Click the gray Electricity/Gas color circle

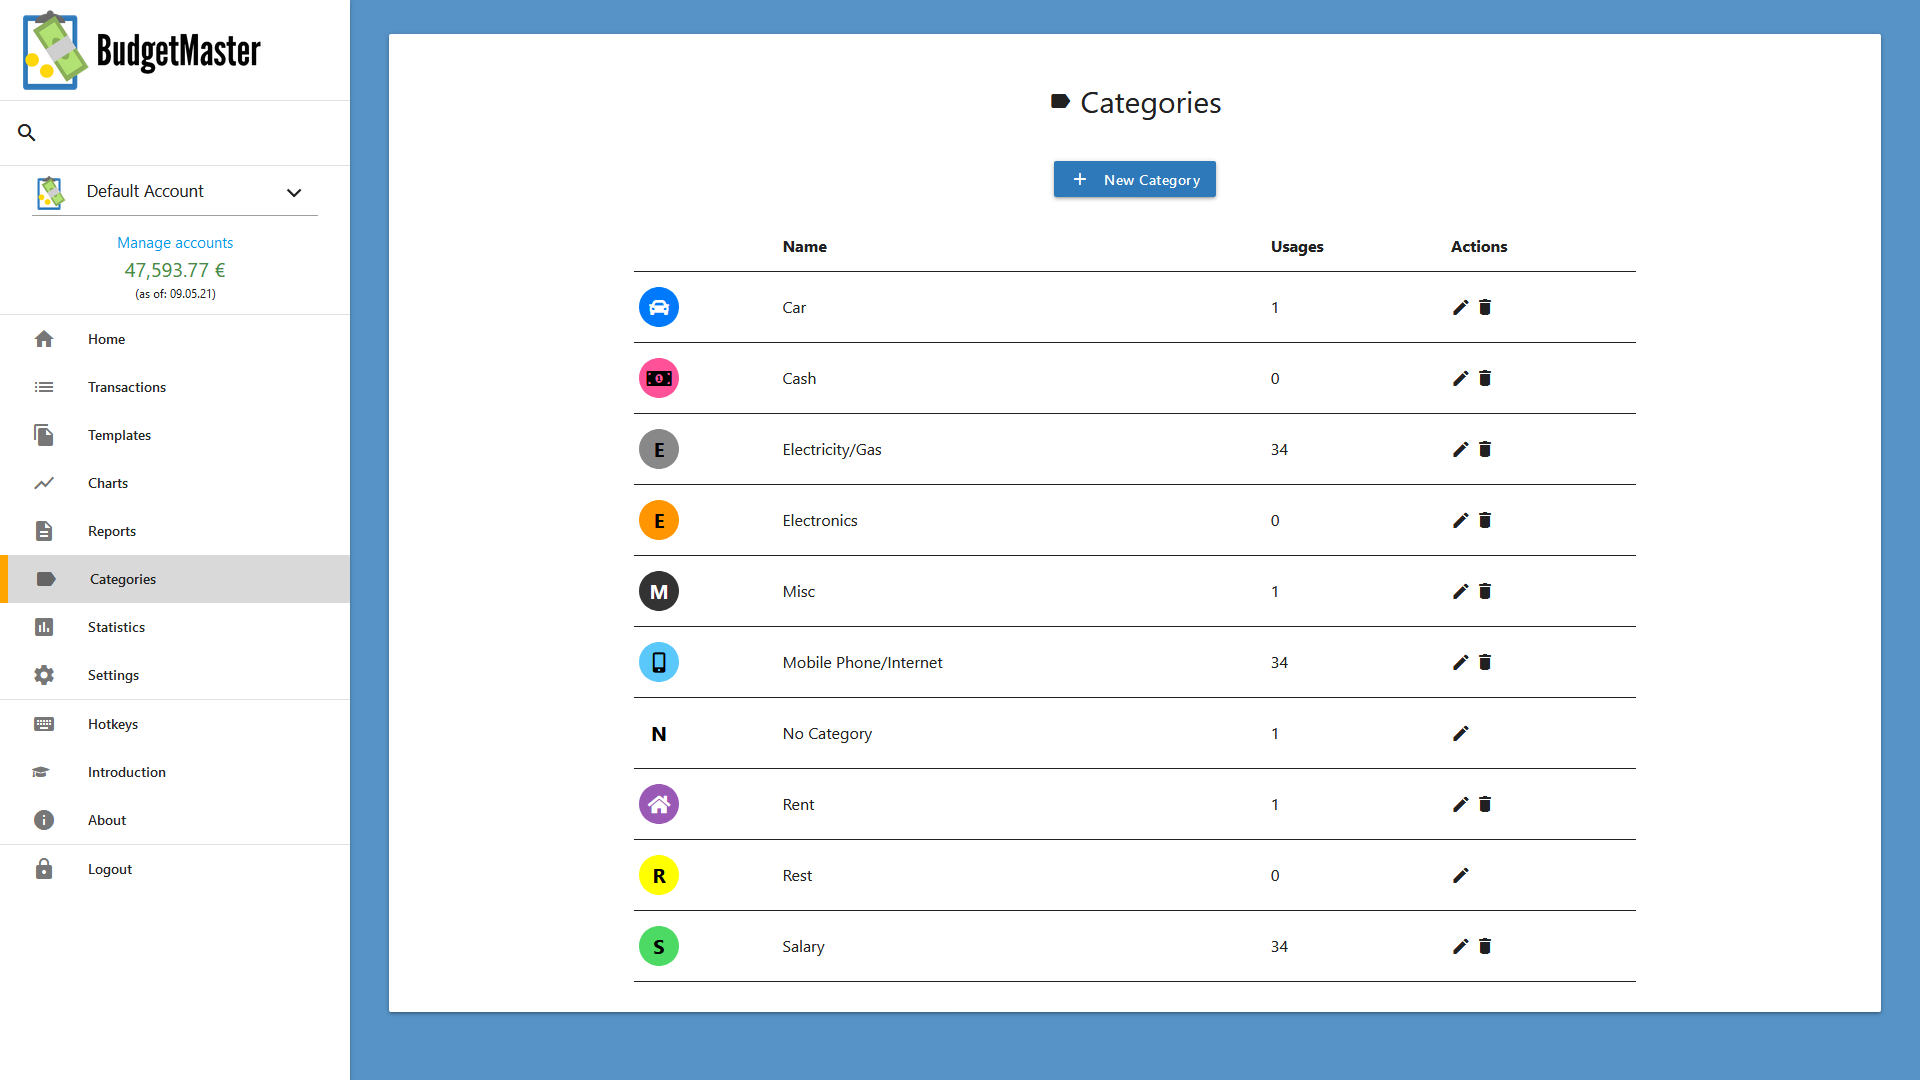(659, 449)
